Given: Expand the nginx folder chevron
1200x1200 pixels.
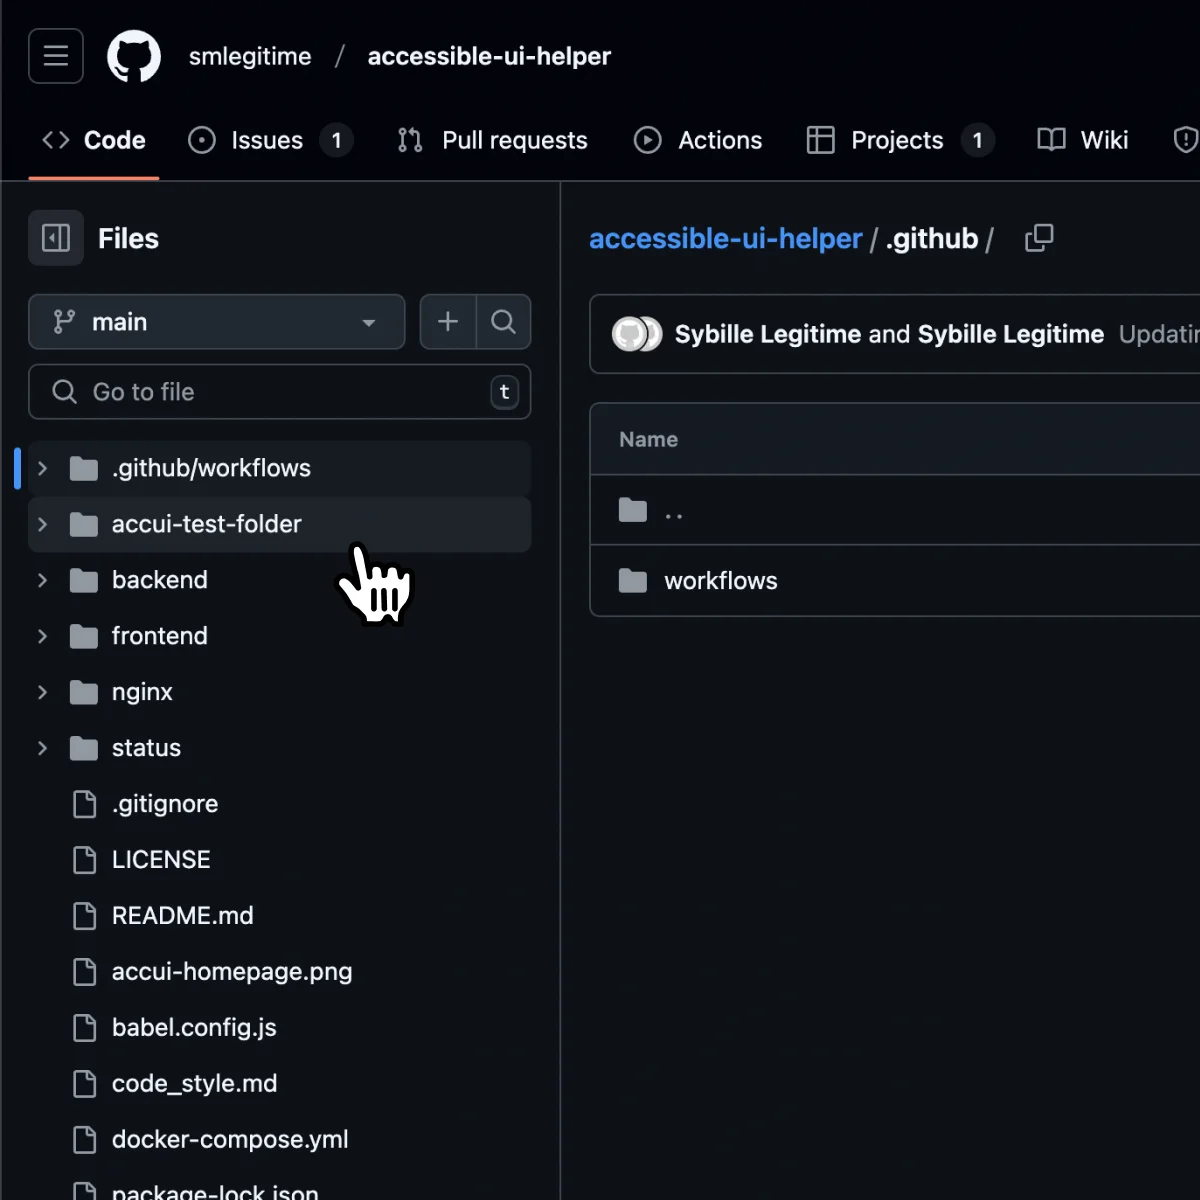Looking at the screenshot, I should 42,692.
